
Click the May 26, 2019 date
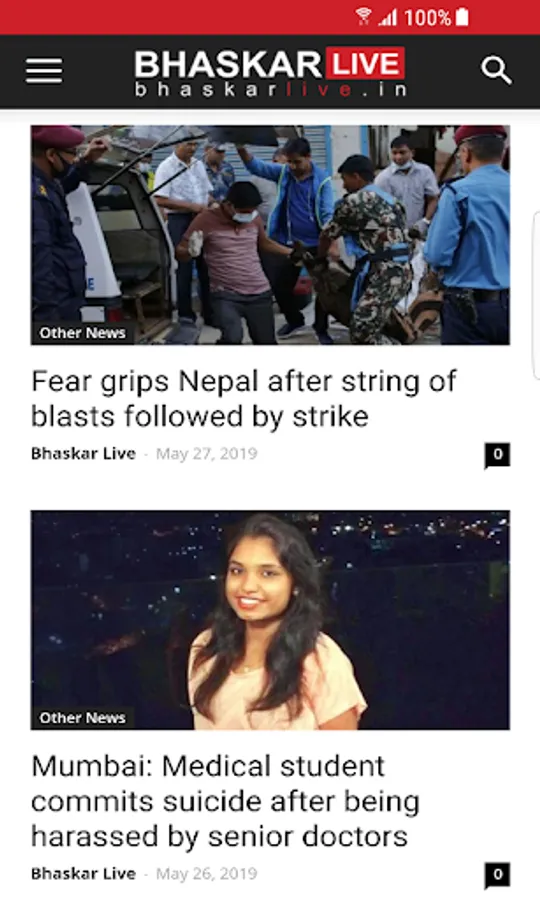[x=207, y=874]
